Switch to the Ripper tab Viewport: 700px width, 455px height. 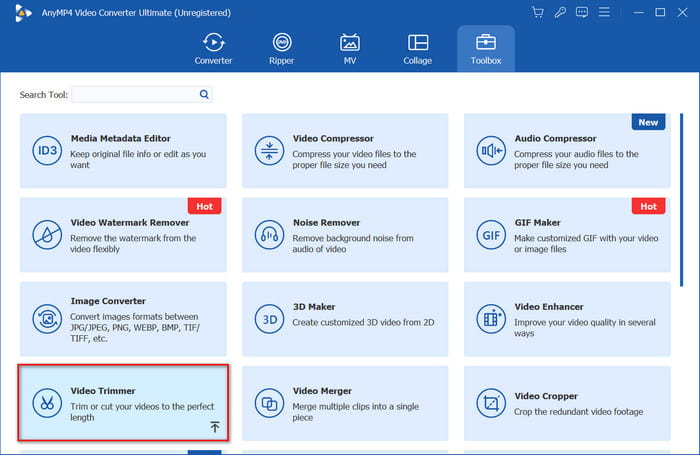pos(282,49)
